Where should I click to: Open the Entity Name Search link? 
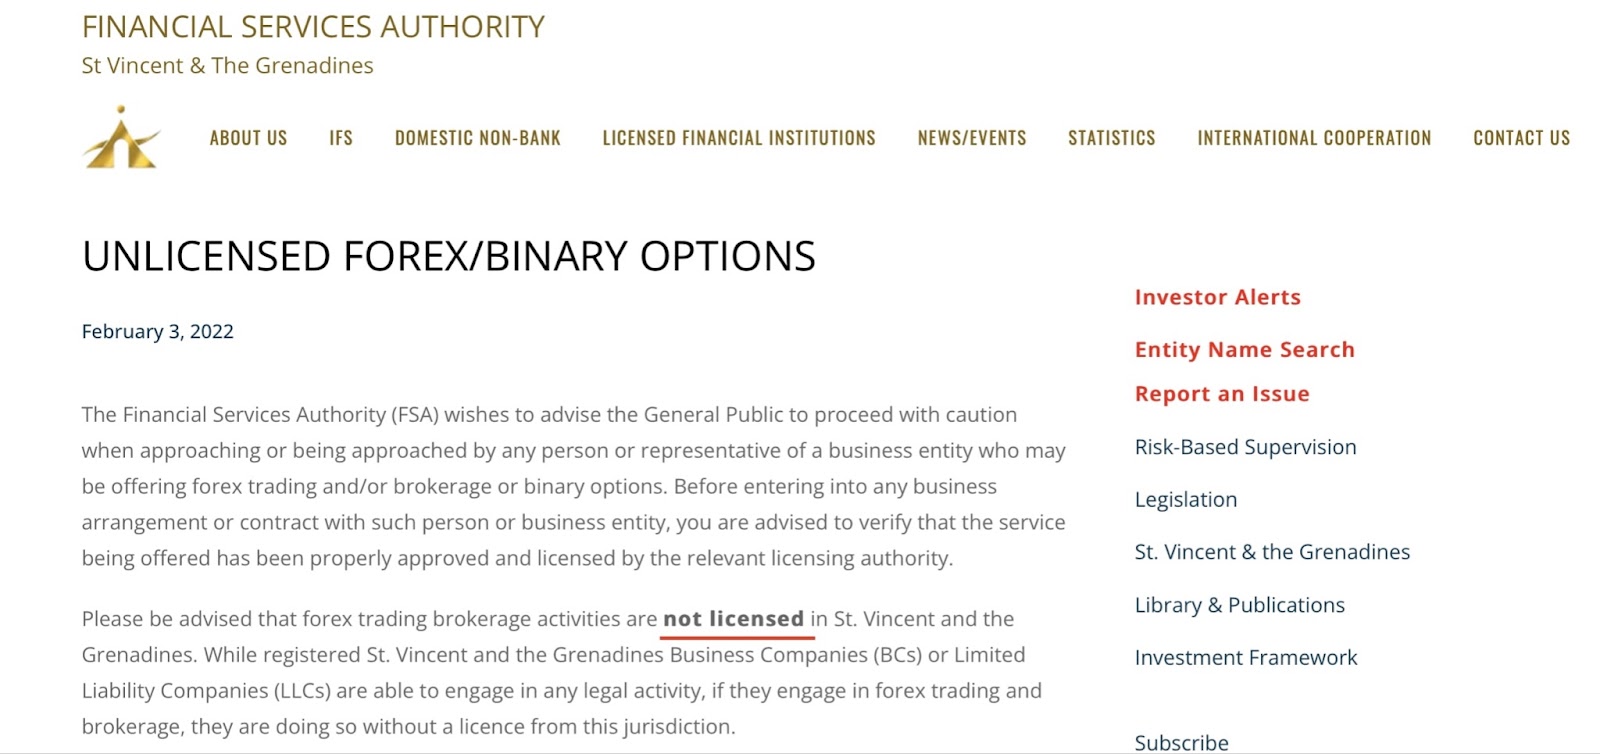(x=1245, y=349)
